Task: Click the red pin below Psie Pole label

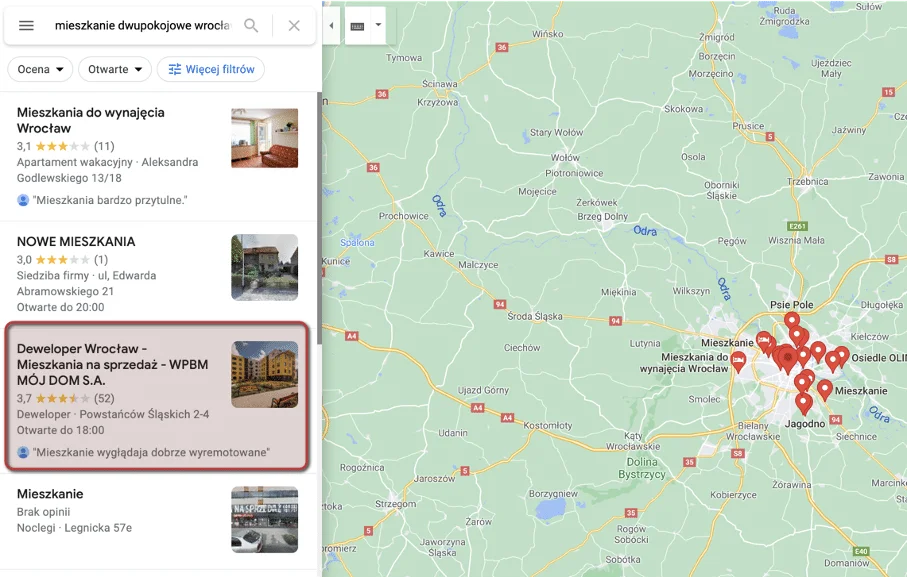Action: click(792, 321)
